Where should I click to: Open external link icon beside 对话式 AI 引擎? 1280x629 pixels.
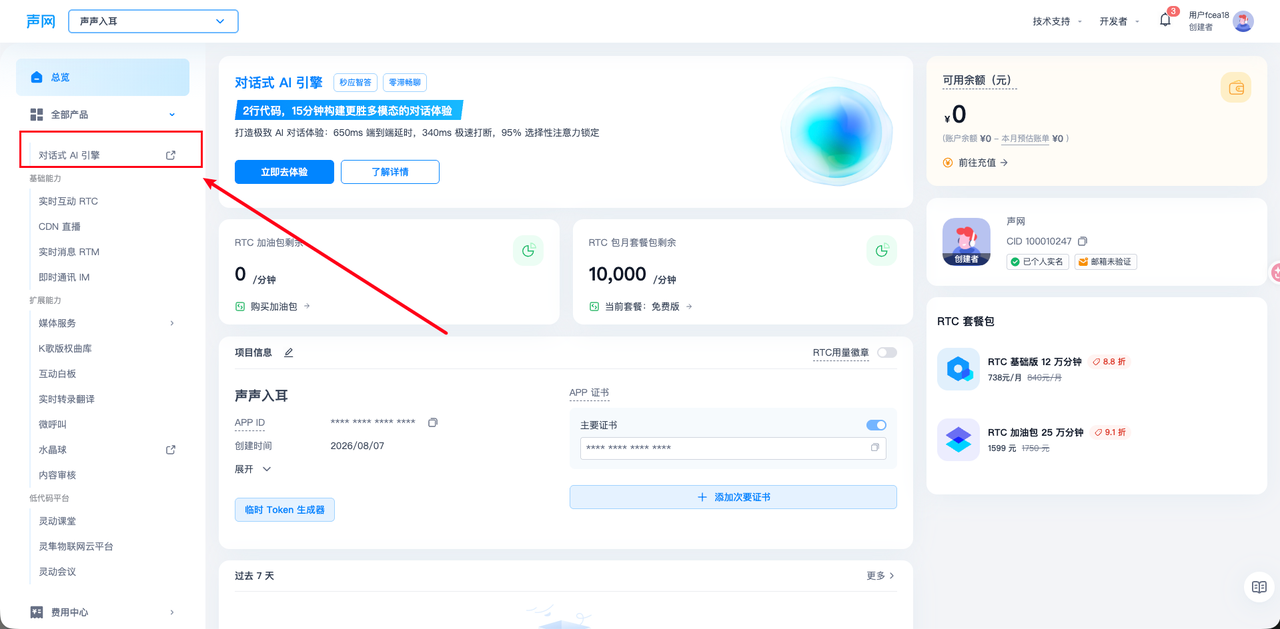(171, 155)
